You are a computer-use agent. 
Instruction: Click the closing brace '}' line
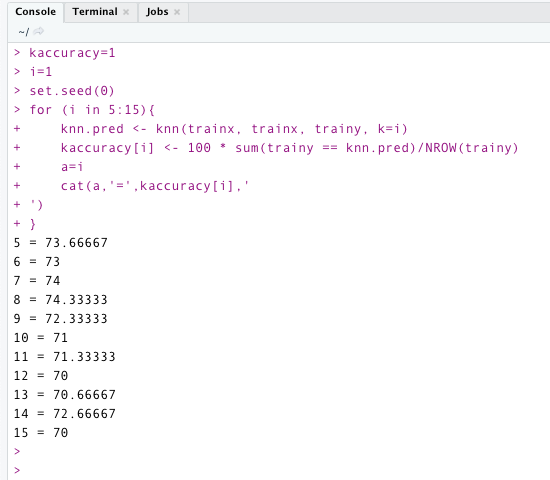pos(33,224)
